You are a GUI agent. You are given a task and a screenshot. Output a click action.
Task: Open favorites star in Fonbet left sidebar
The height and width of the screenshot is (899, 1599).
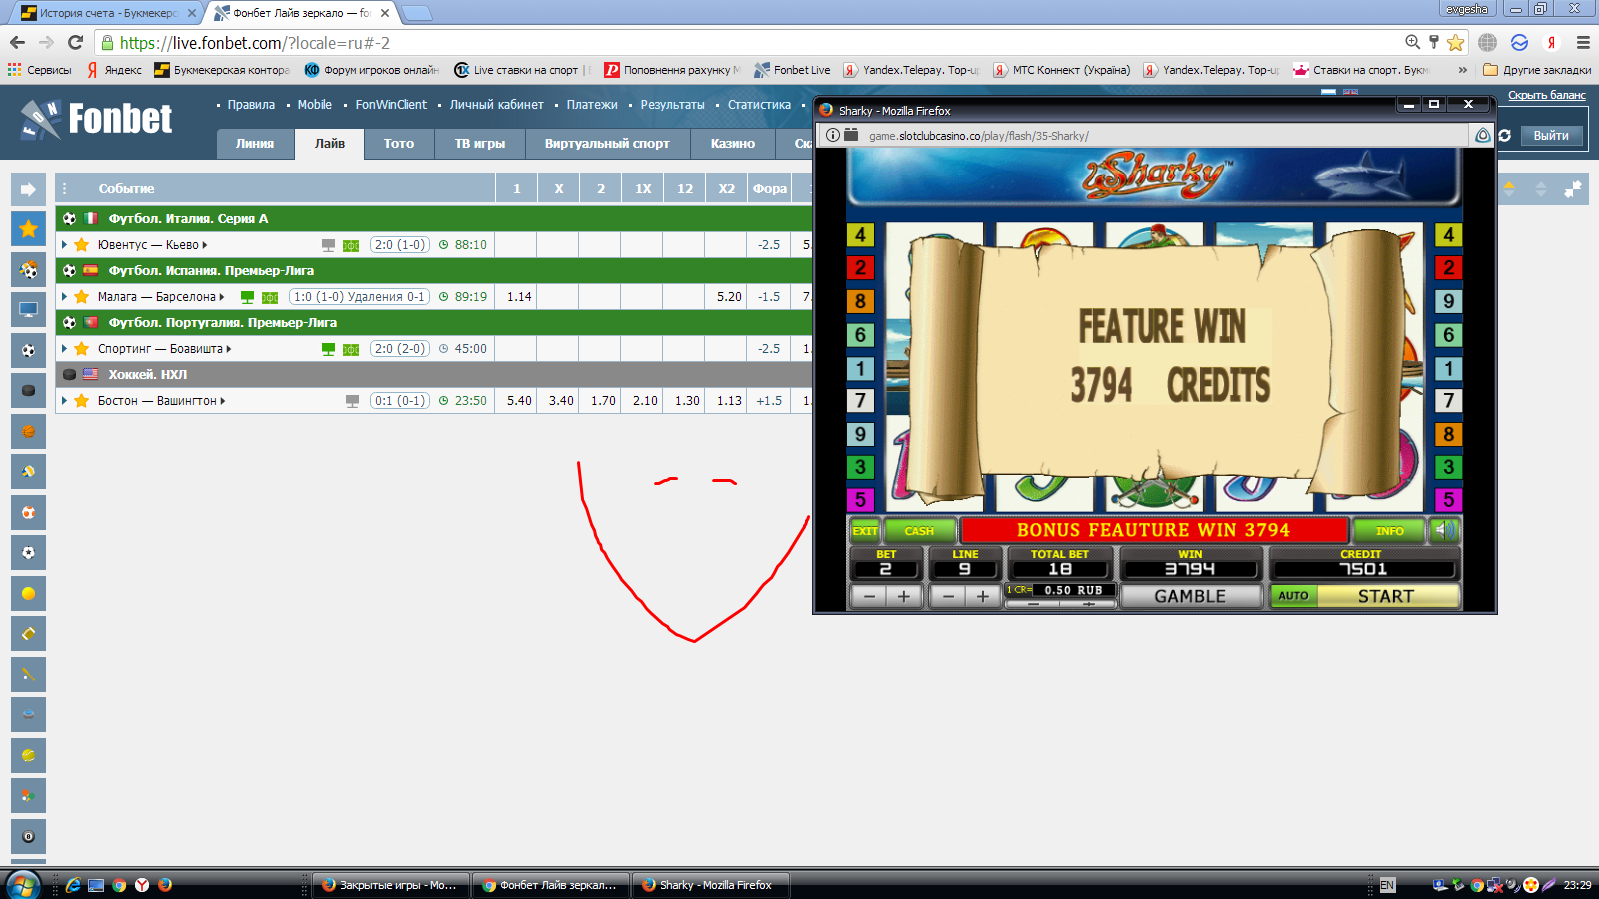point(28,229)
